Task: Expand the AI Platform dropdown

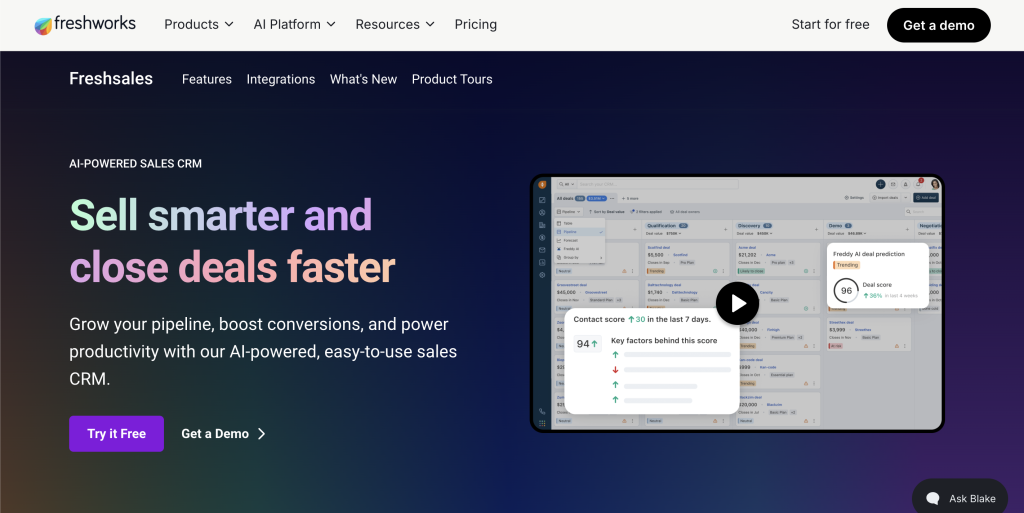Action: tap(295, 25)
